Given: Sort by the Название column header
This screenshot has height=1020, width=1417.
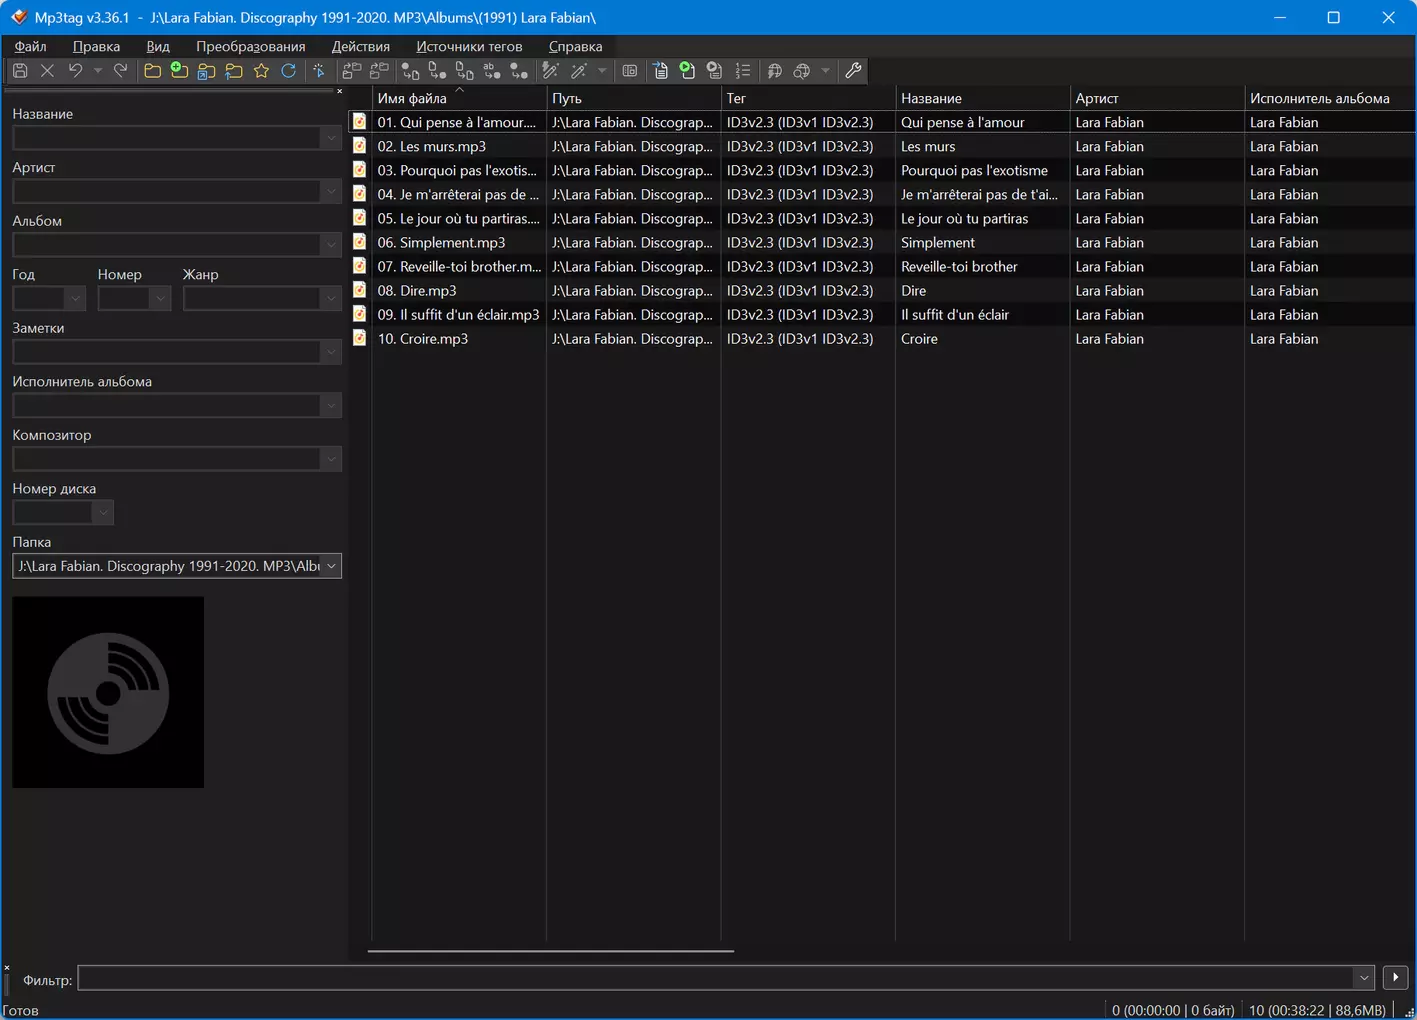Looking at the screenshot, I should click(x=983, y=98).
